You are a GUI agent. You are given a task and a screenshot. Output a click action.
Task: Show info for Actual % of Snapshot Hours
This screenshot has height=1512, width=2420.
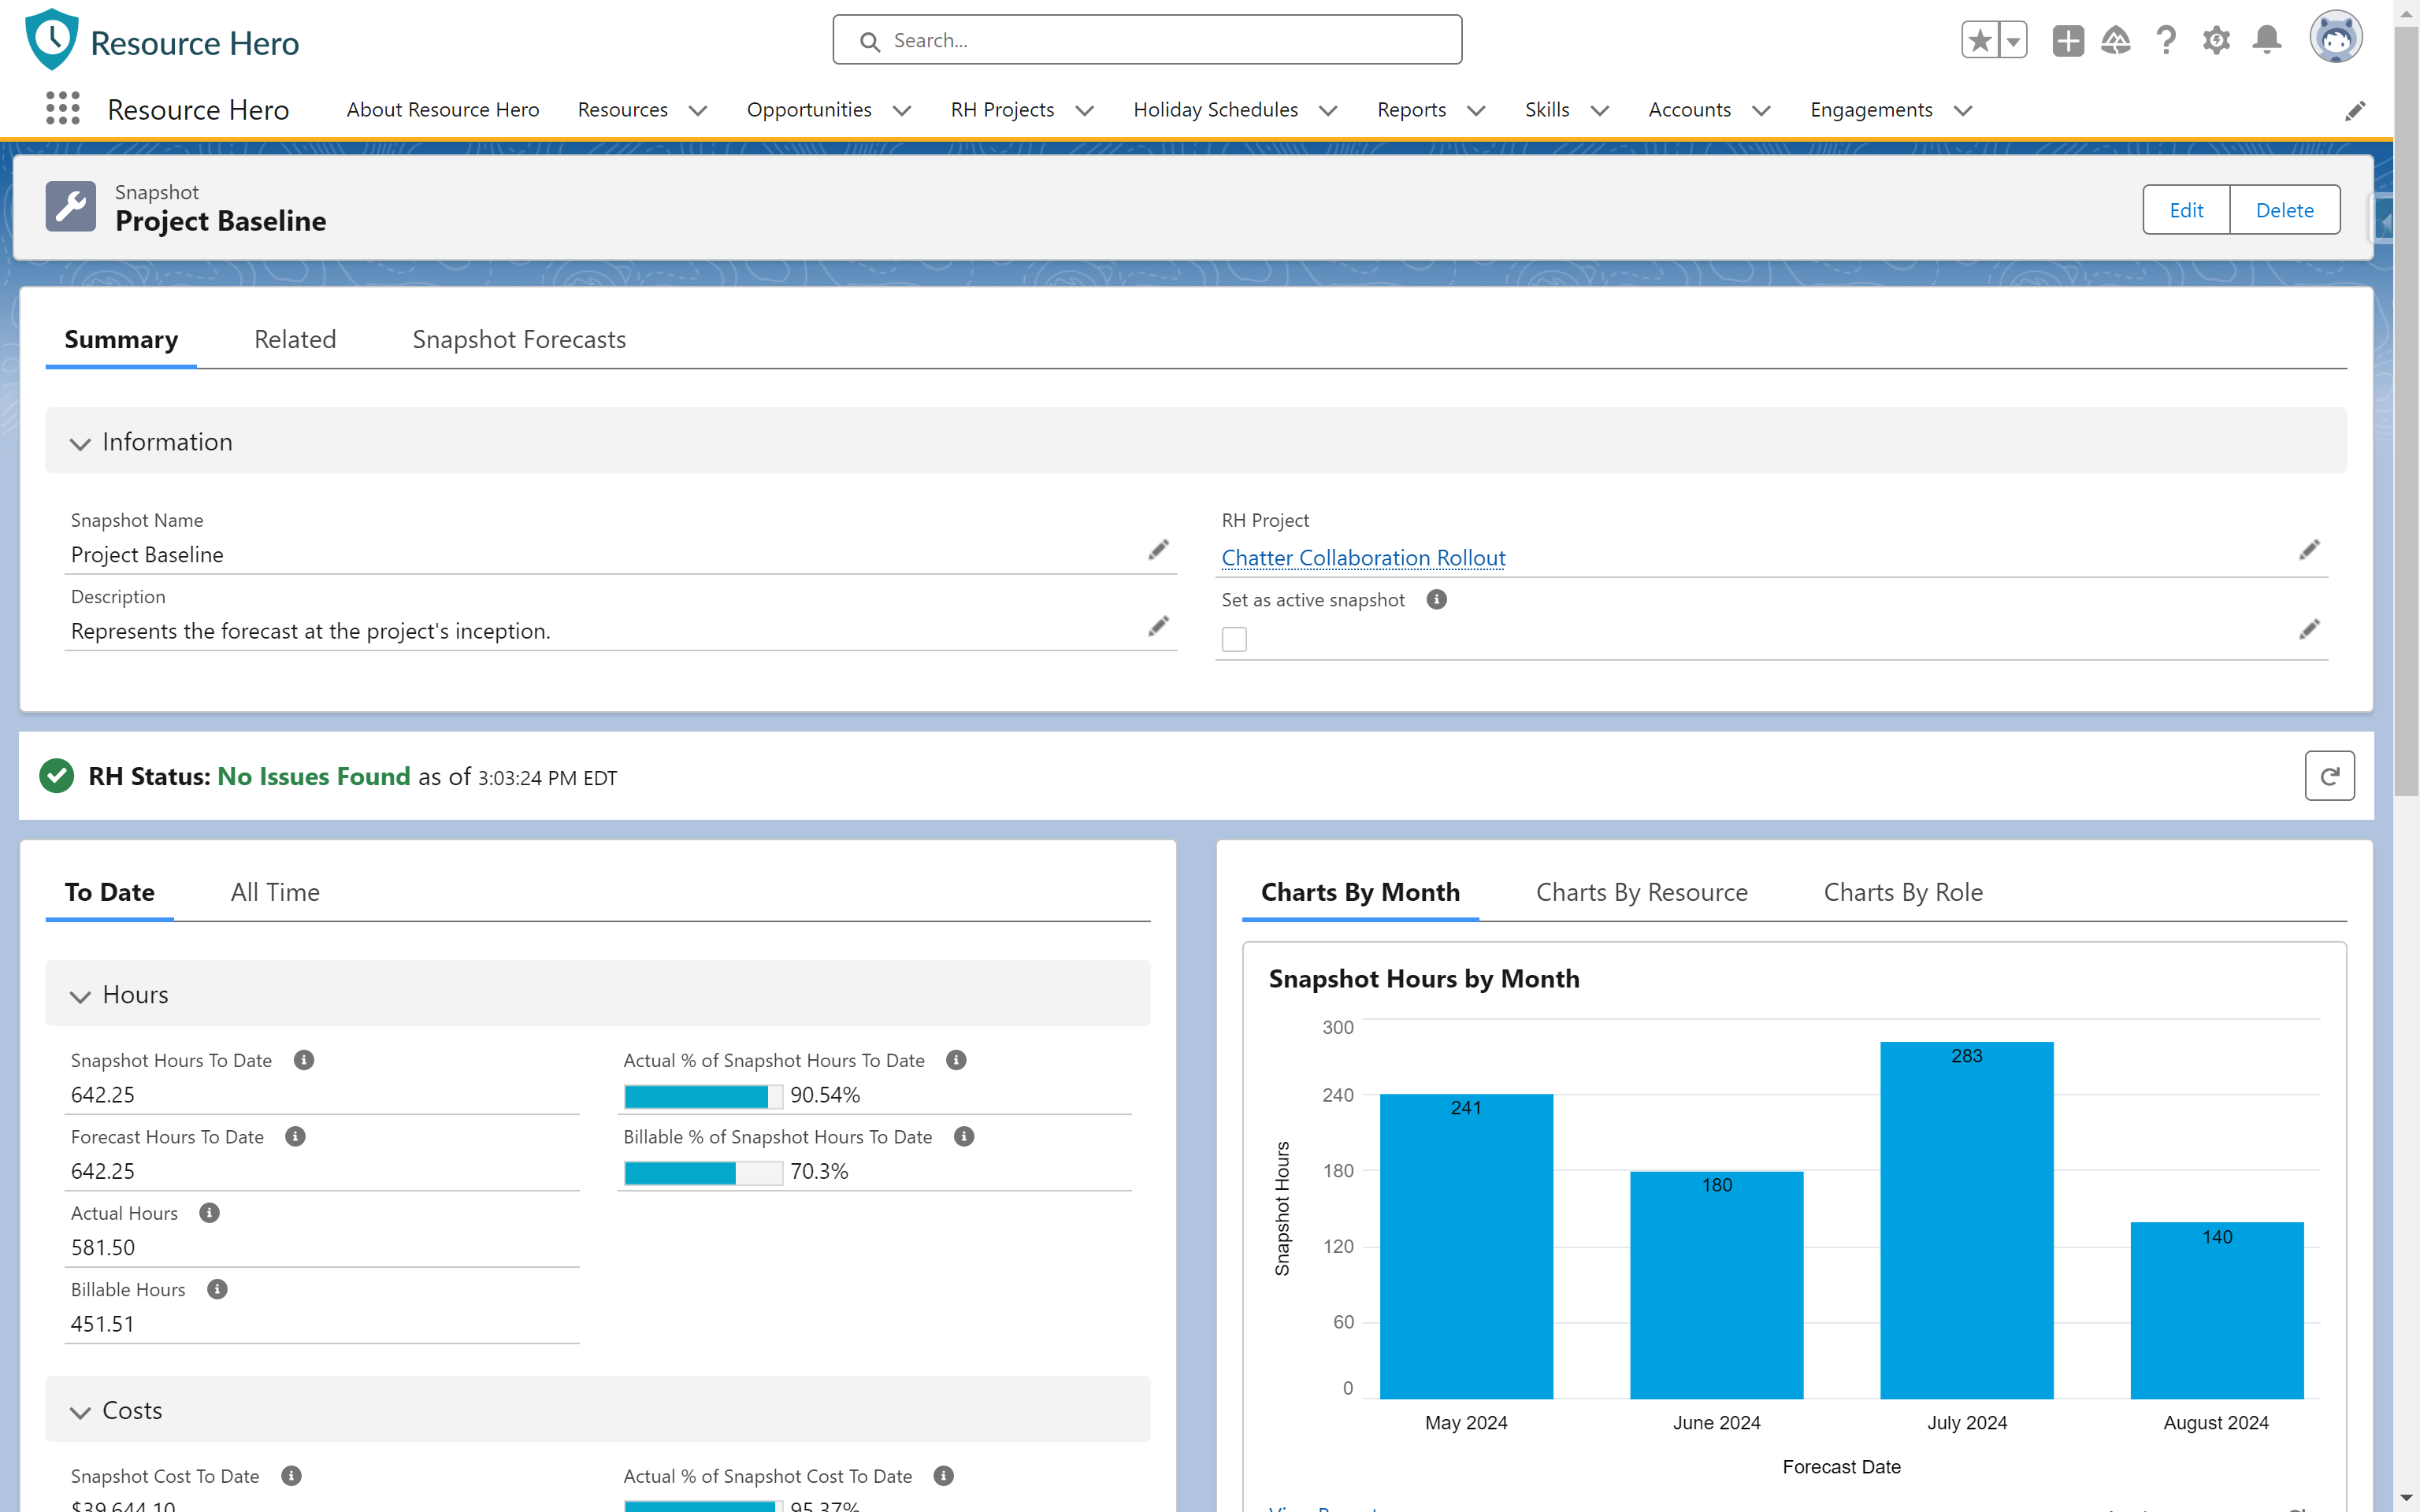click(956, 1060)
